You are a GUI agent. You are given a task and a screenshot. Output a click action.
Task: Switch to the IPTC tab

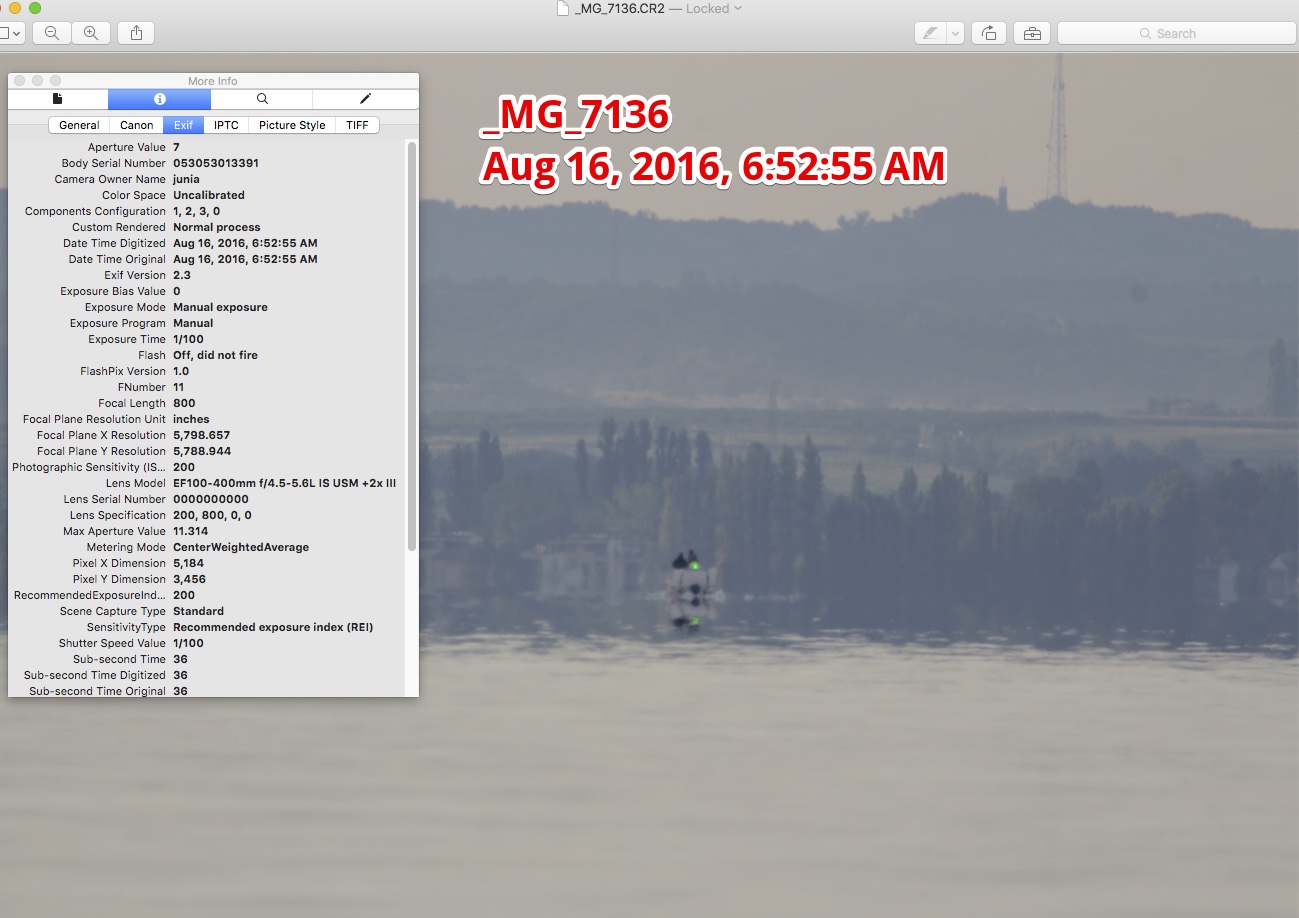(x=227, y=125)
